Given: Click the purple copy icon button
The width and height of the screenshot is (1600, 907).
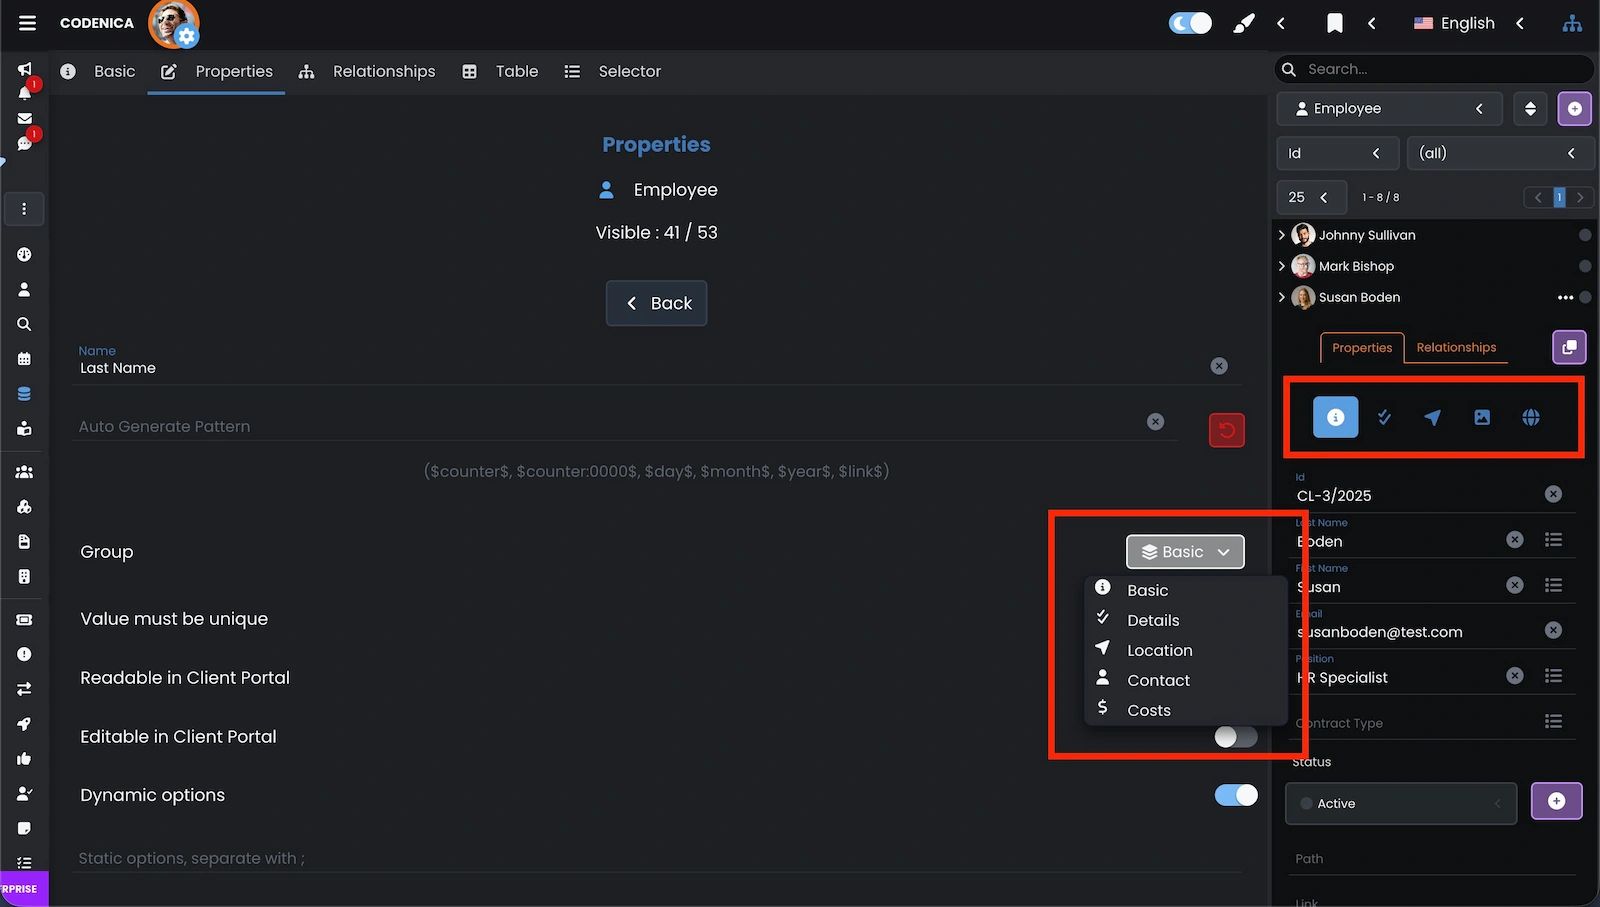Looking at the screenshot, I should [1568, 347].
